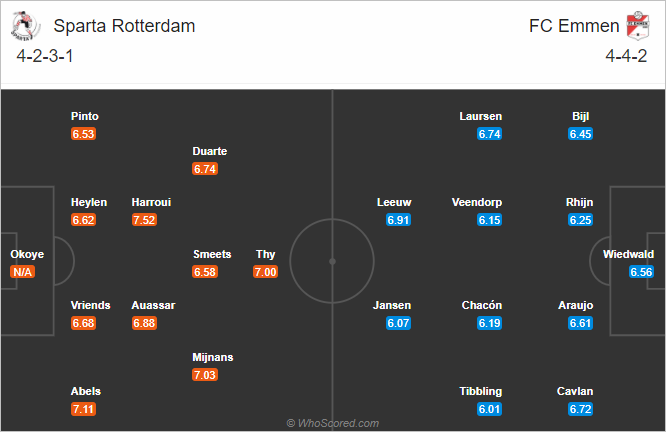Click the 4-2-3-1 formation label
This screenshot has width=666, height=432.
tap(45, 56)
